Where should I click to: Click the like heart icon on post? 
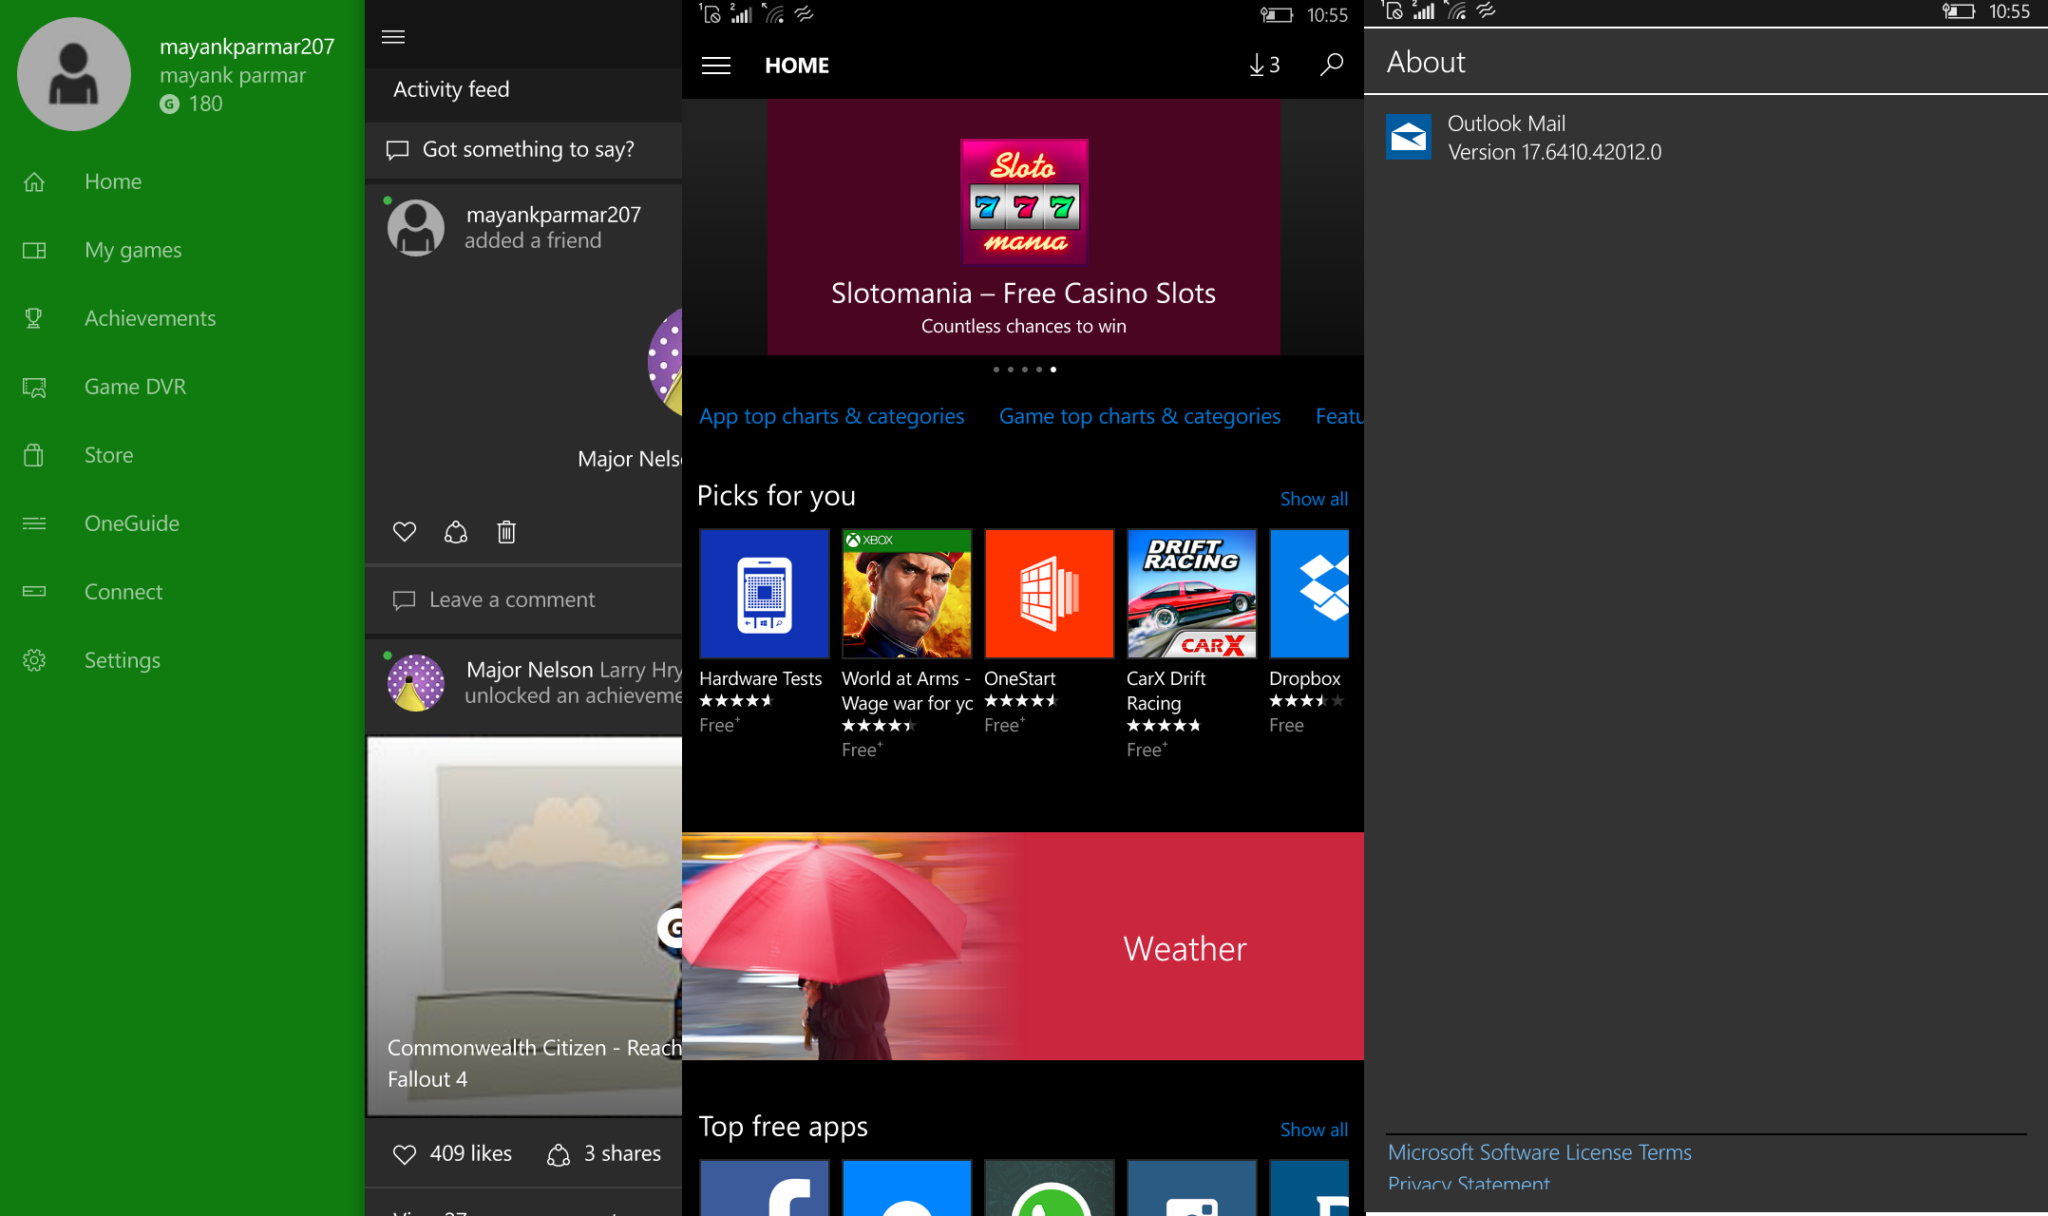click(404, 533)
